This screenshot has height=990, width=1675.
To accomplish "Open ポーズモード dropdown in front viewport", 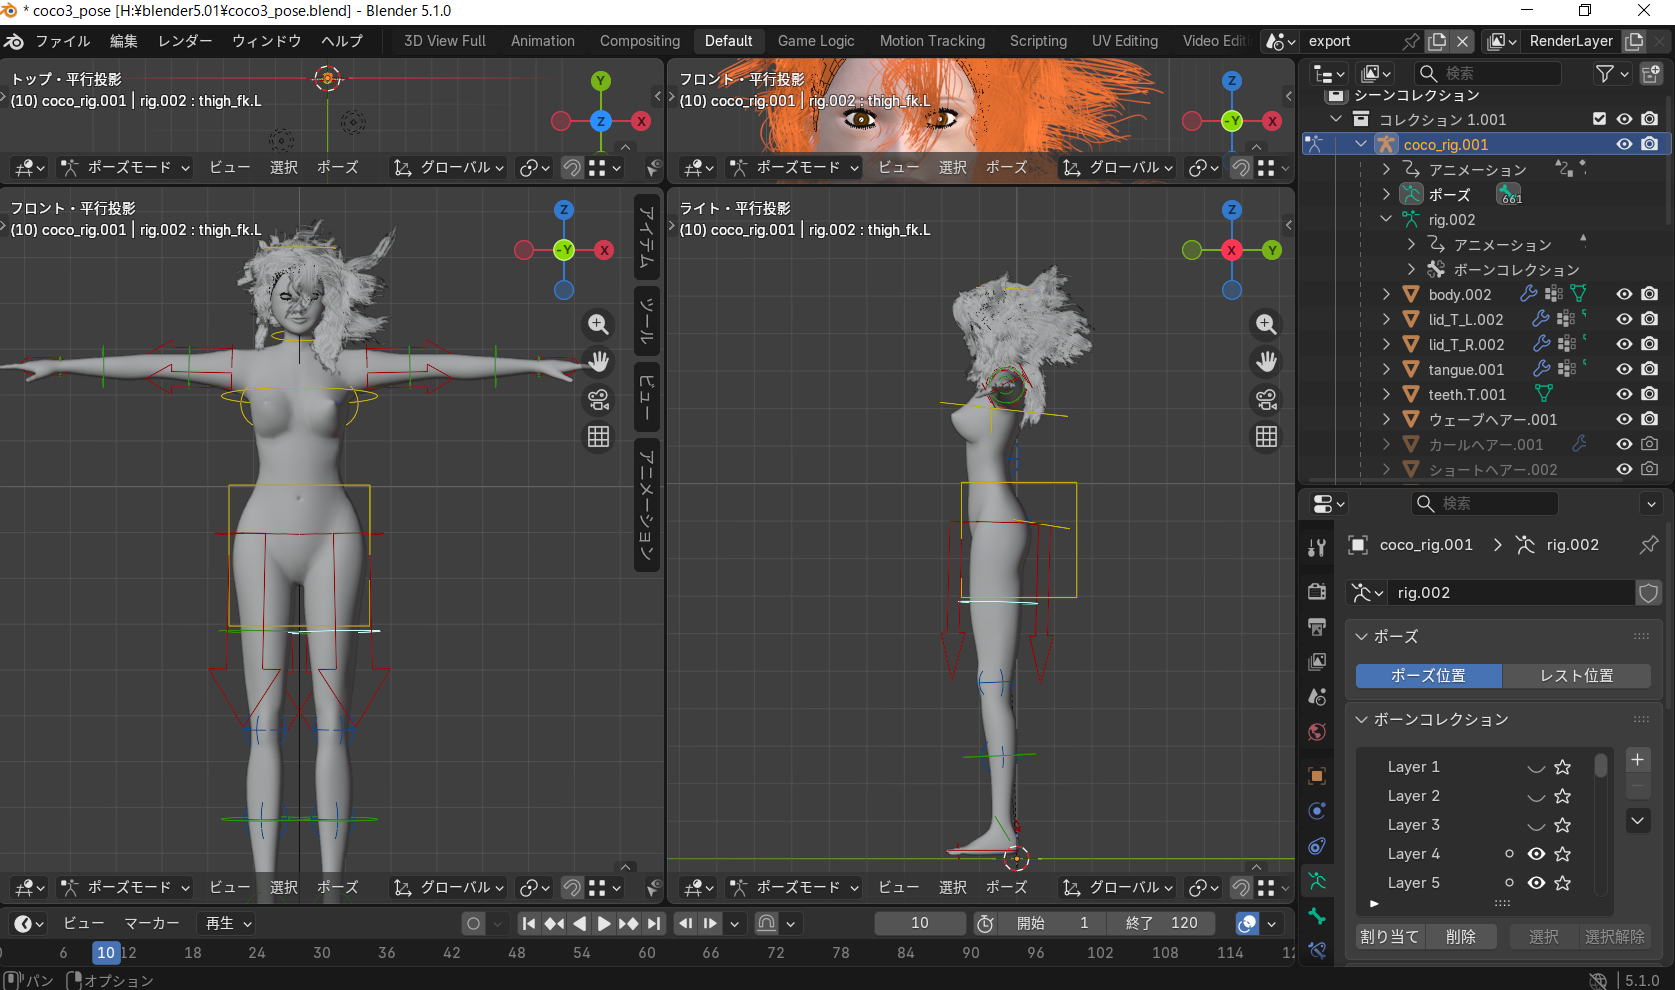I will (x=125, y=887).
